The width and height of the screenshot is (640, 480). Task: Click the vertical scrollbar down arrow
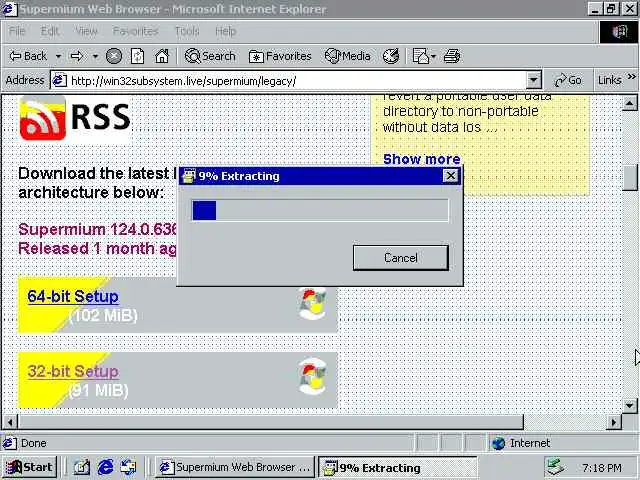(x=629, y=406)
